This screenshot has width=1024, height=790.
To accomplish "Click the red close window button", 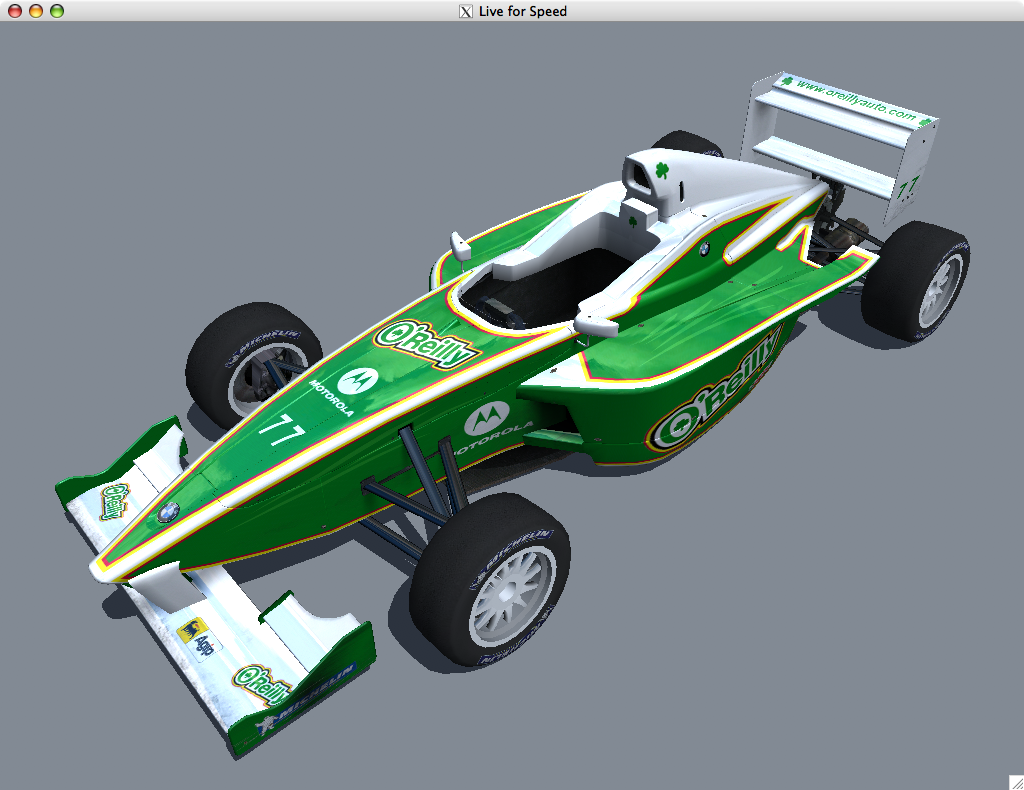I will (x=14, y=11).
